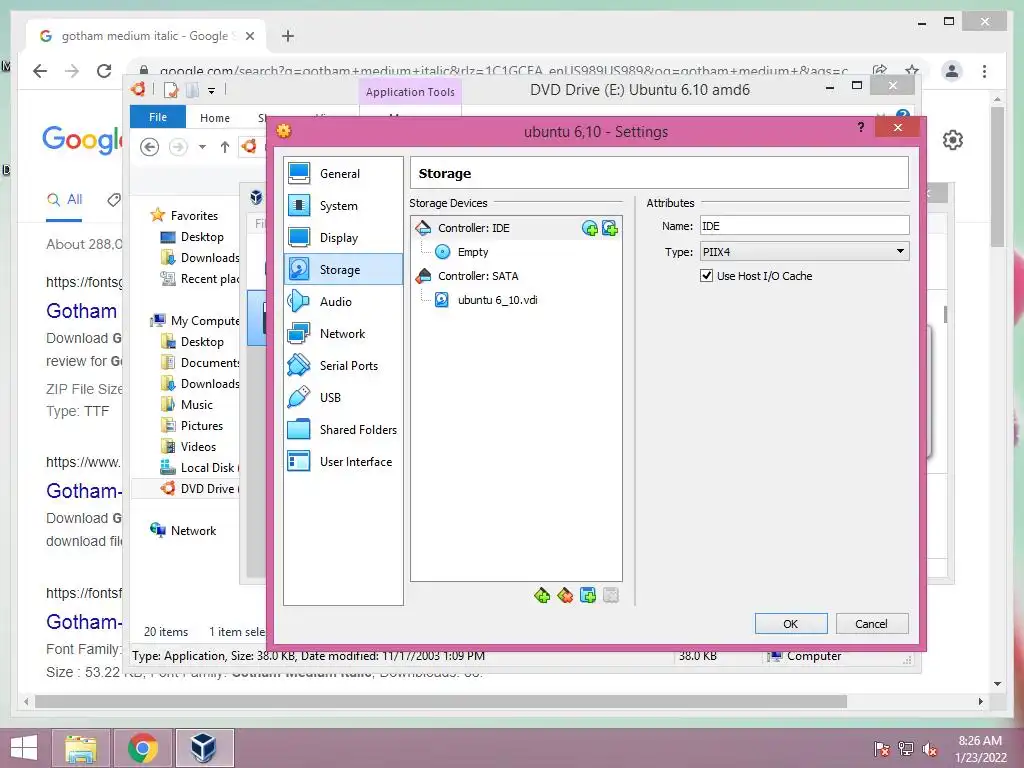This screenshot has height=768, width=1024.
Task: Switch to Chrome from the taskbar
Action: [x=143, y=748]
